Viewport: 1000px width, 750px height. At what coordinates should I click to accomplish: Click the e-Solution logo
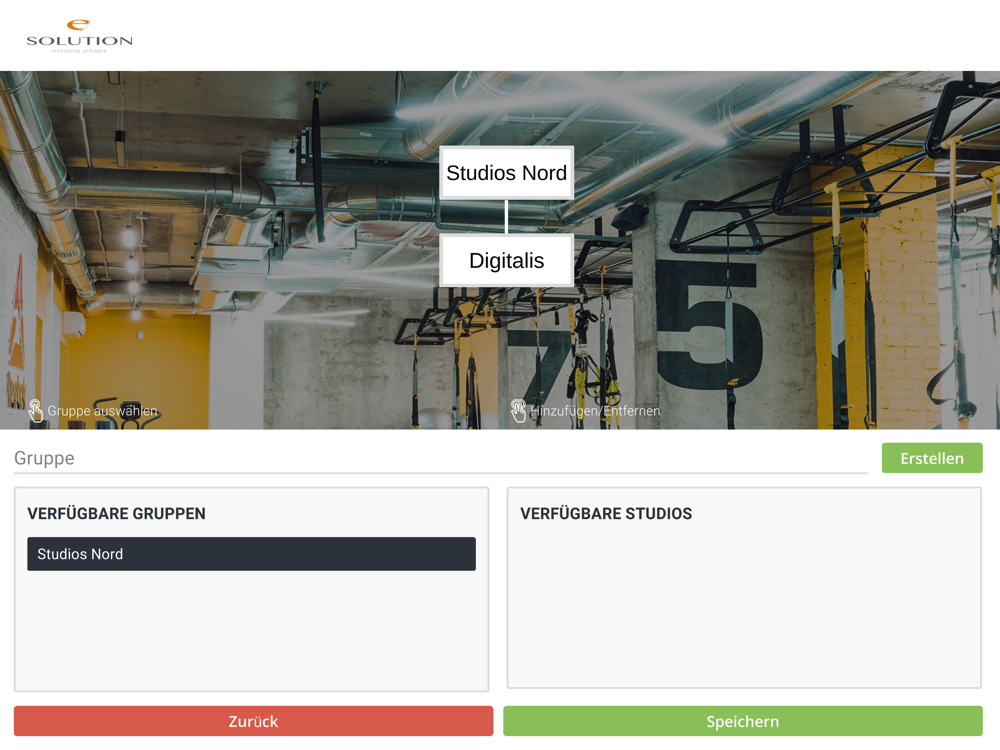[x=79, y=36]
